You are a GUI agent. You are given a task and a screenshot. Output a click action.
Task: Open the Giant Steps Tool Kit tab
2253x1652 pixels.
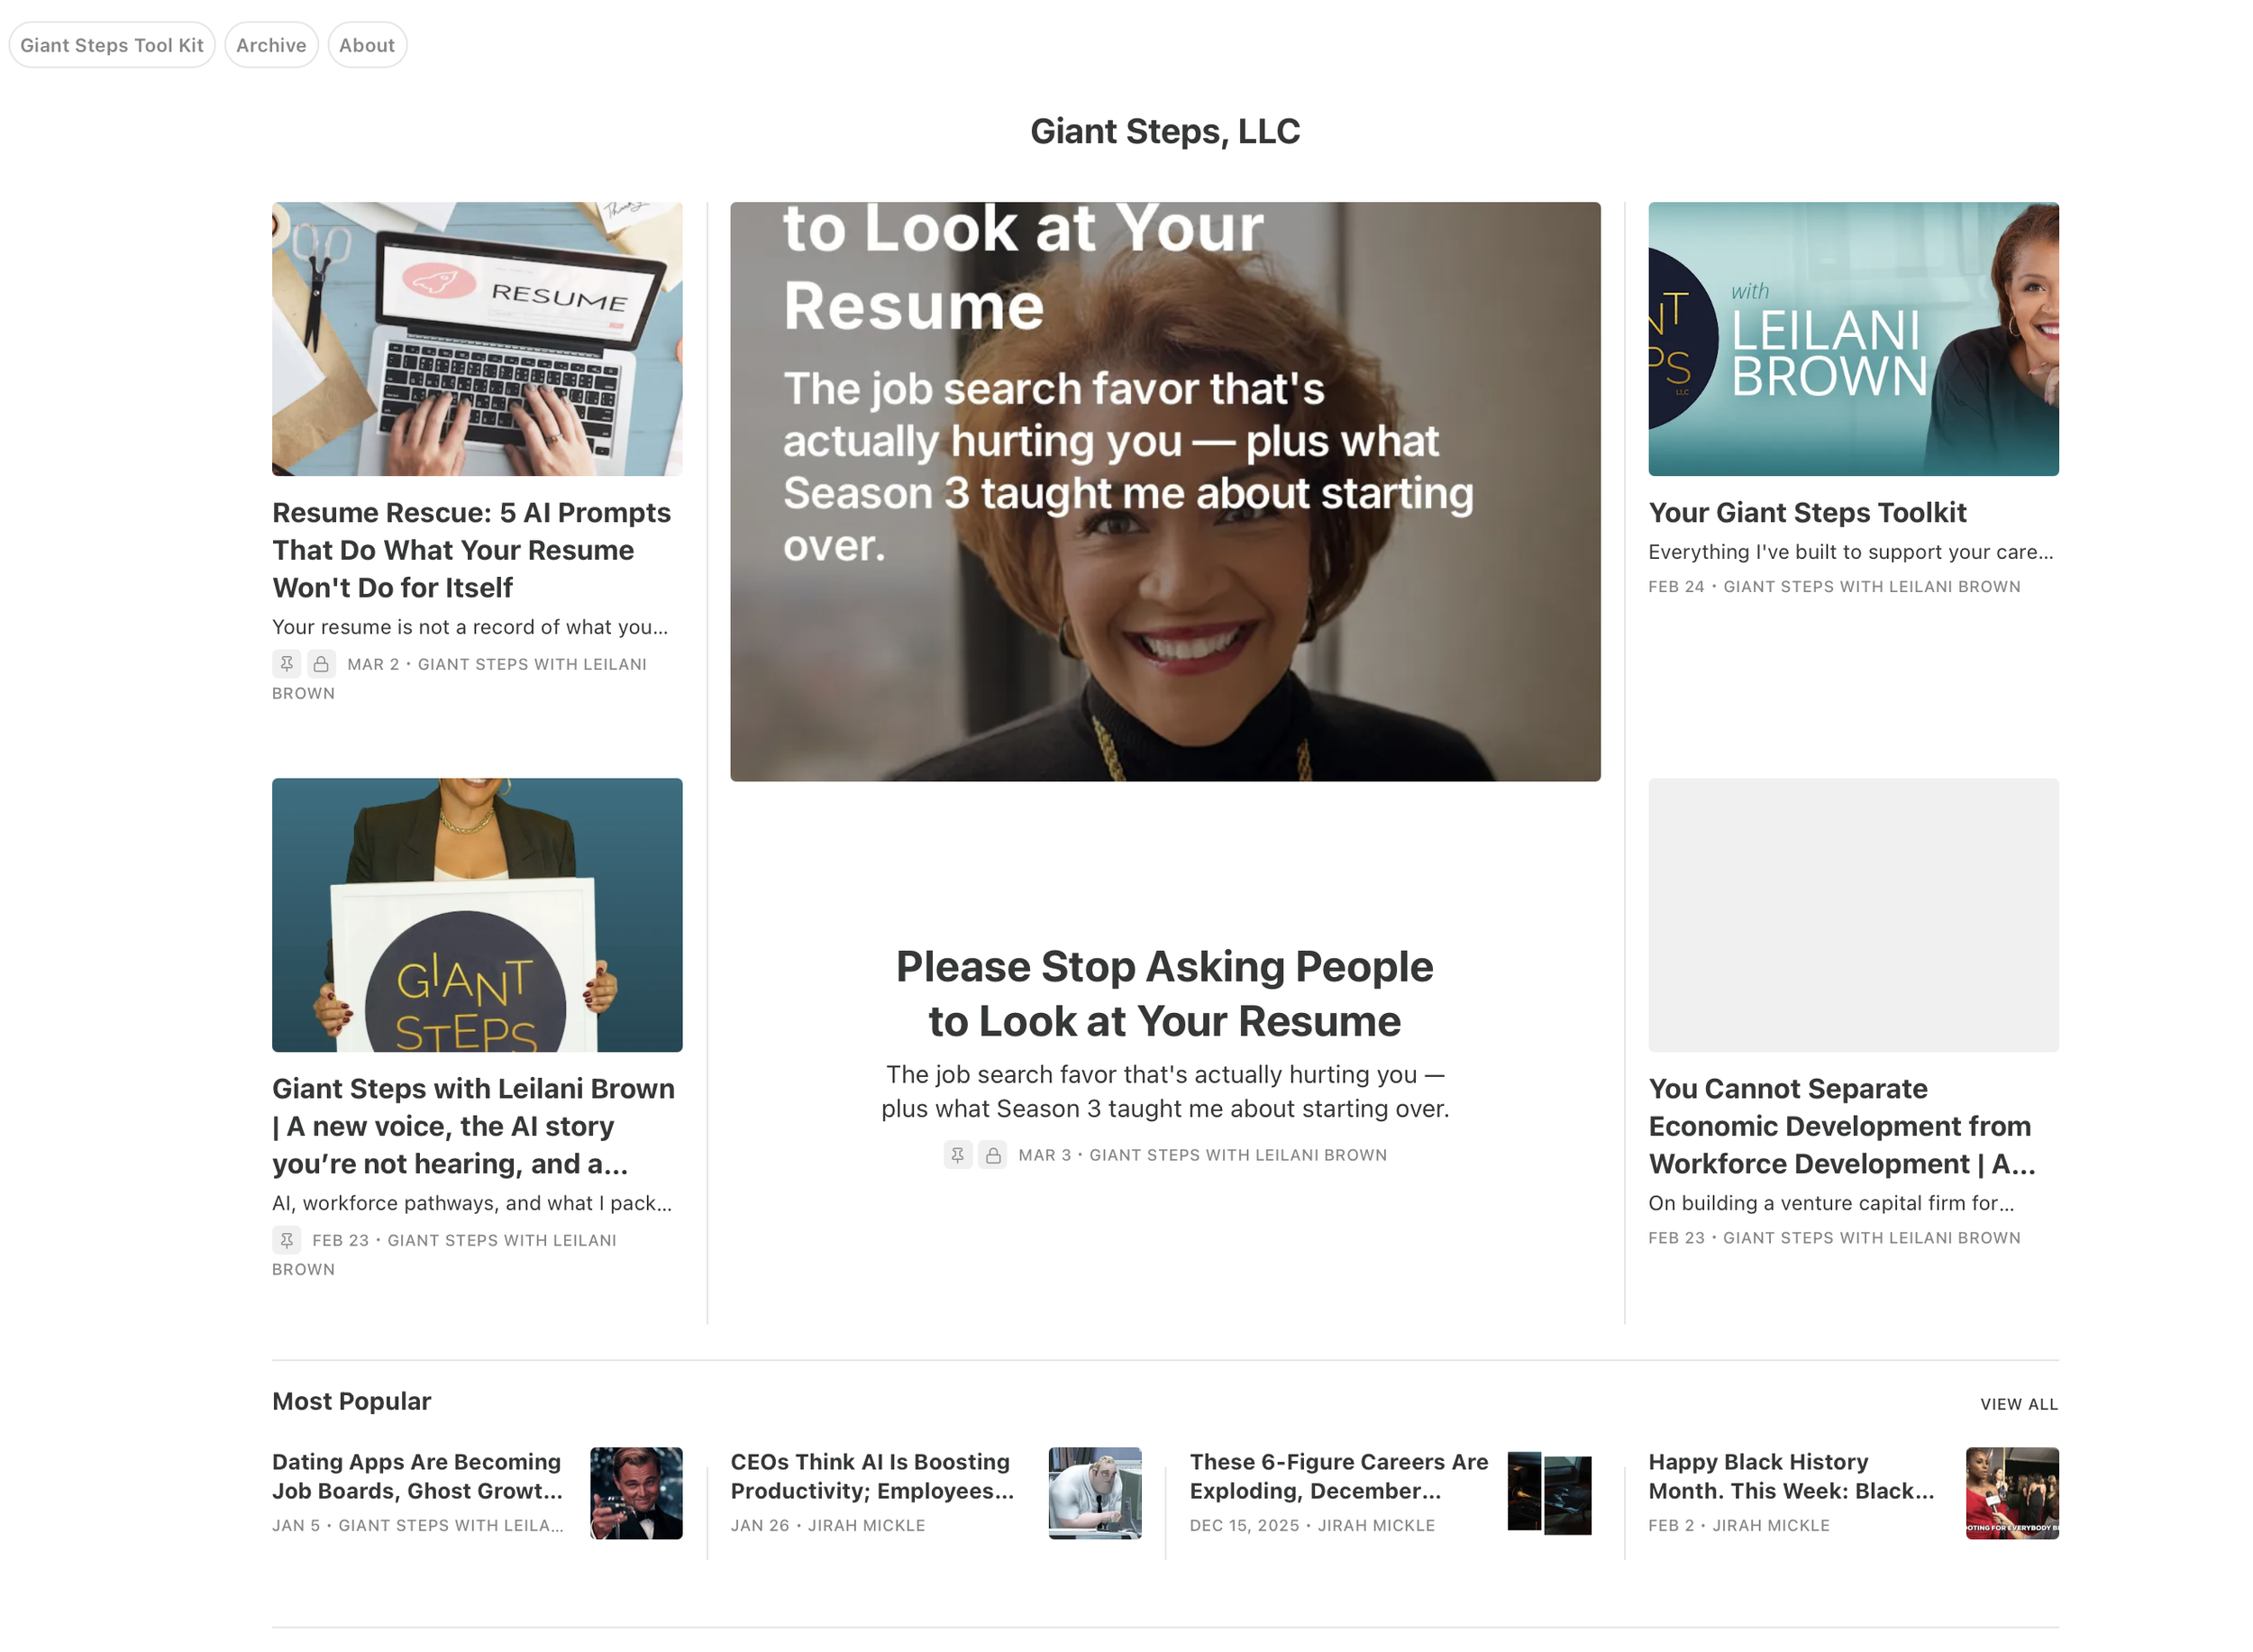point(112,45)
